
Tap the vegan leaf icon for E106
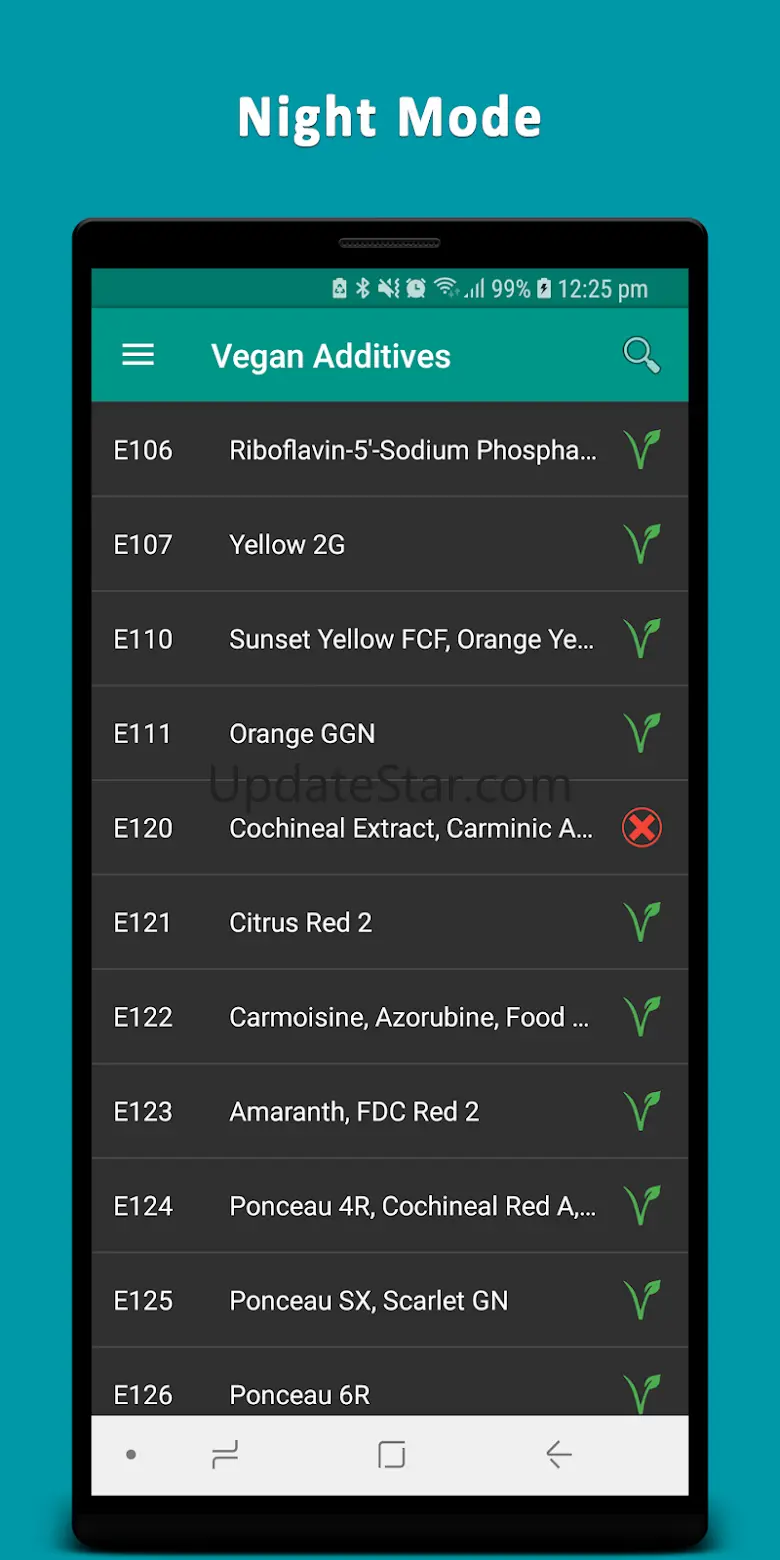click(x=641, y=450)
